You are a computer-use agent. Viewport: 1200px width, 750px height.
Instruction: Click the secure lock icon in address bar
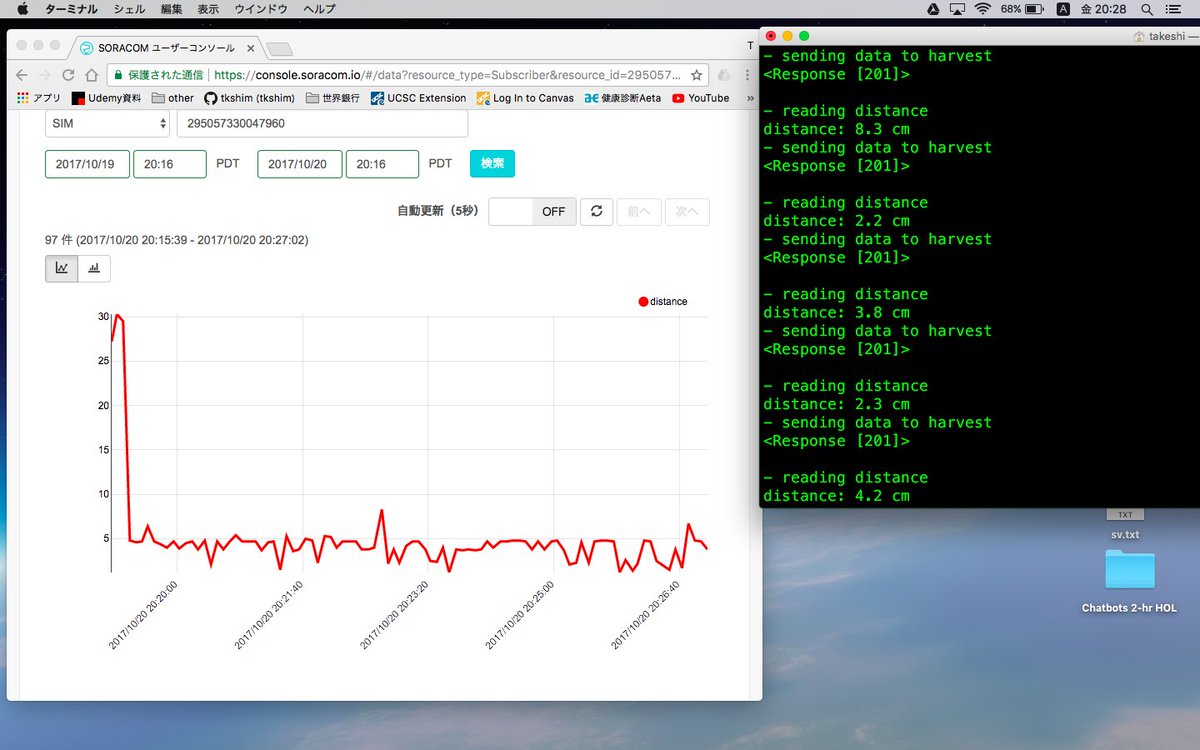118,75
